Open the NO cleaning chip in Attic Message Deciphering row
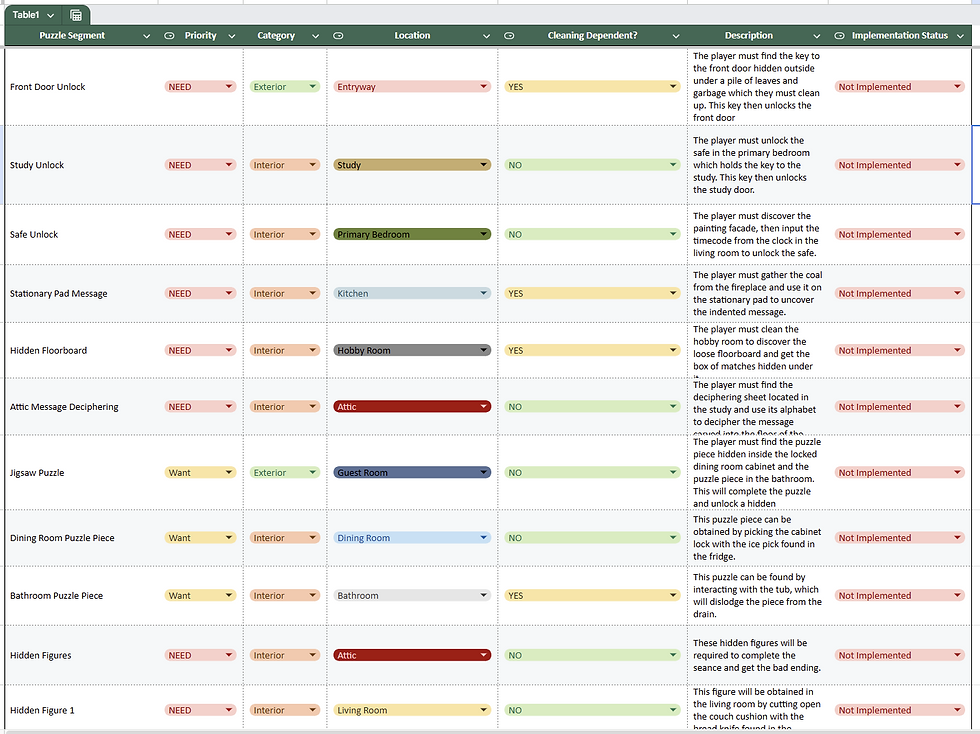The height and width of the screenshot is (734, 980). pos(592,407)
